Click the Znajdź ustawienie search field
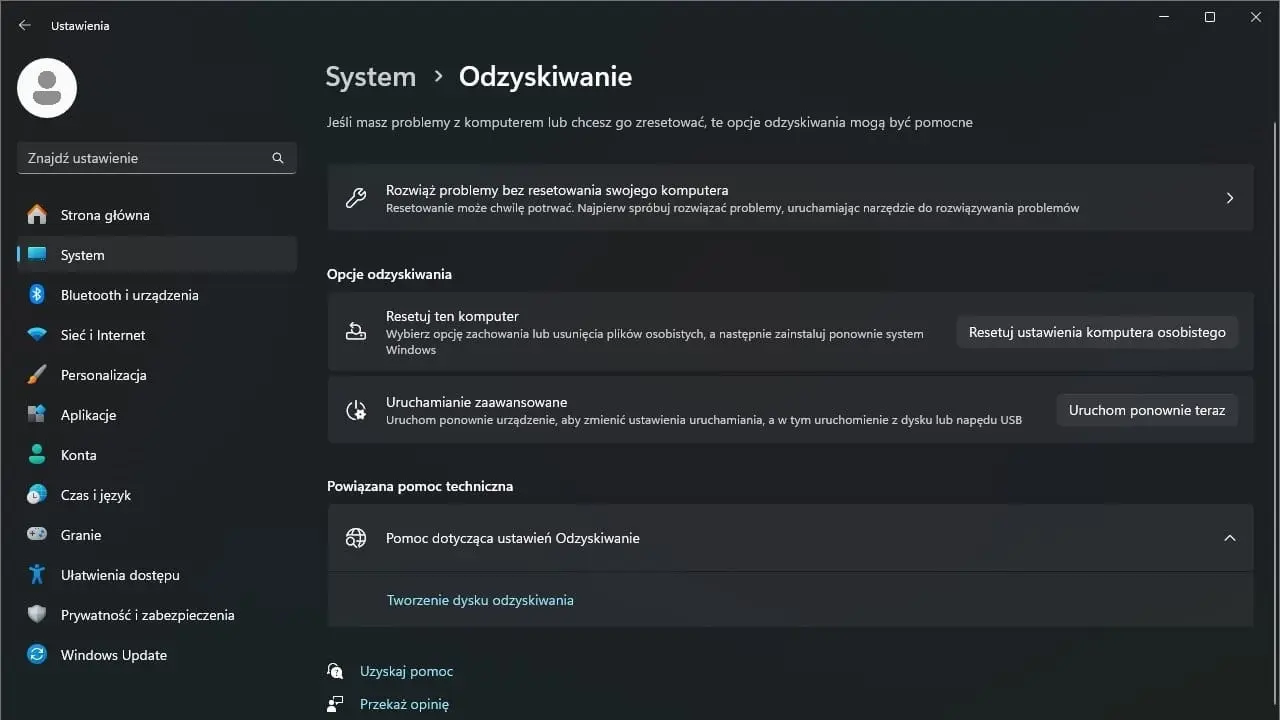 point(150,157)
